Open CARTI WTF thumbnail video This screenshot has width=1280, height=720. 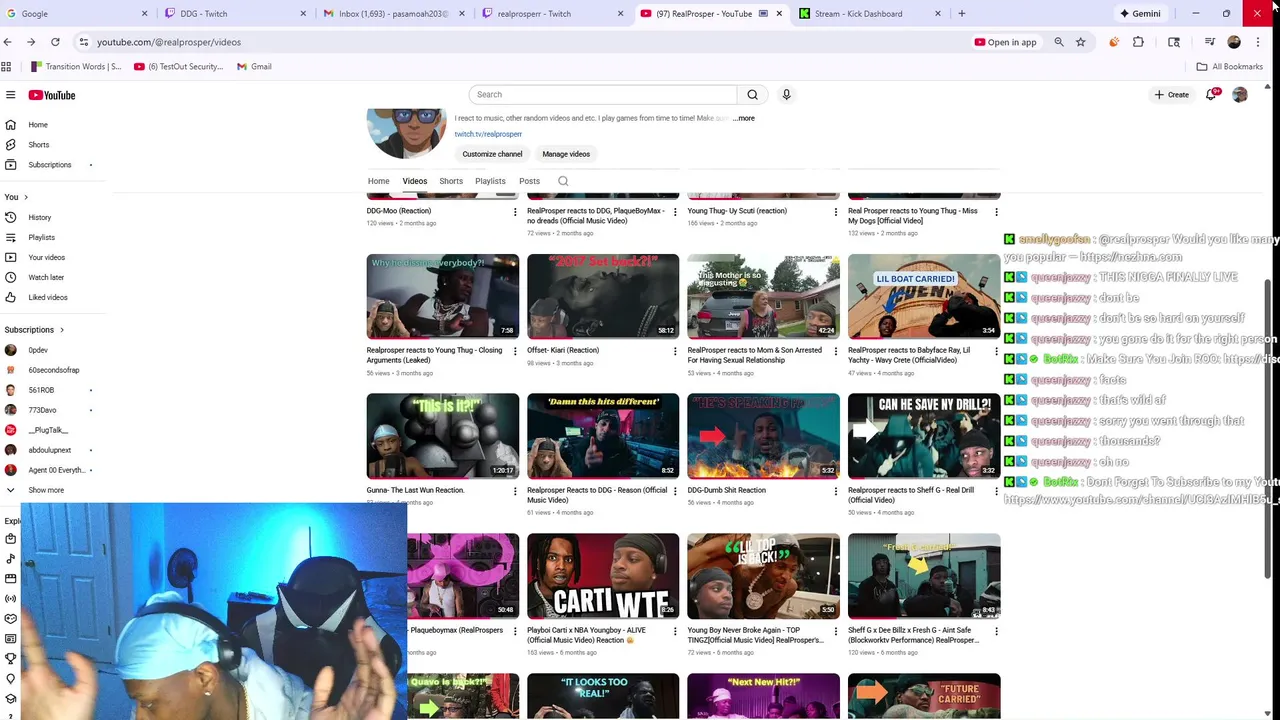[603, 576]
